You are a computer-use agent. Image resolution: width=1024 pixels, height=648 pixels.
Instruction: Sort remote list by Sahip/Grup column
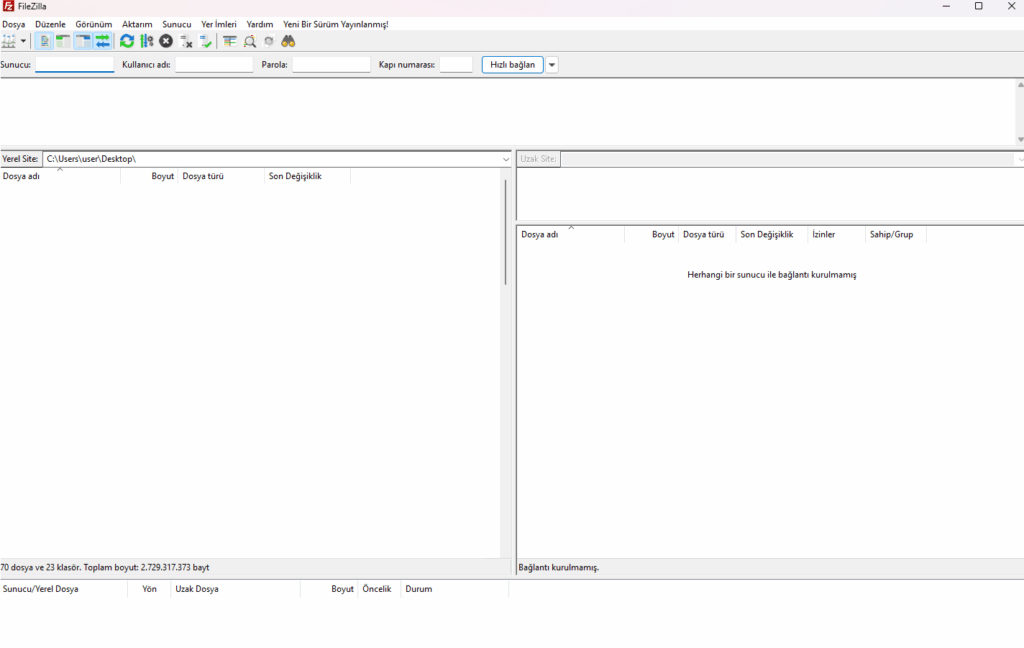pos(895,235)
